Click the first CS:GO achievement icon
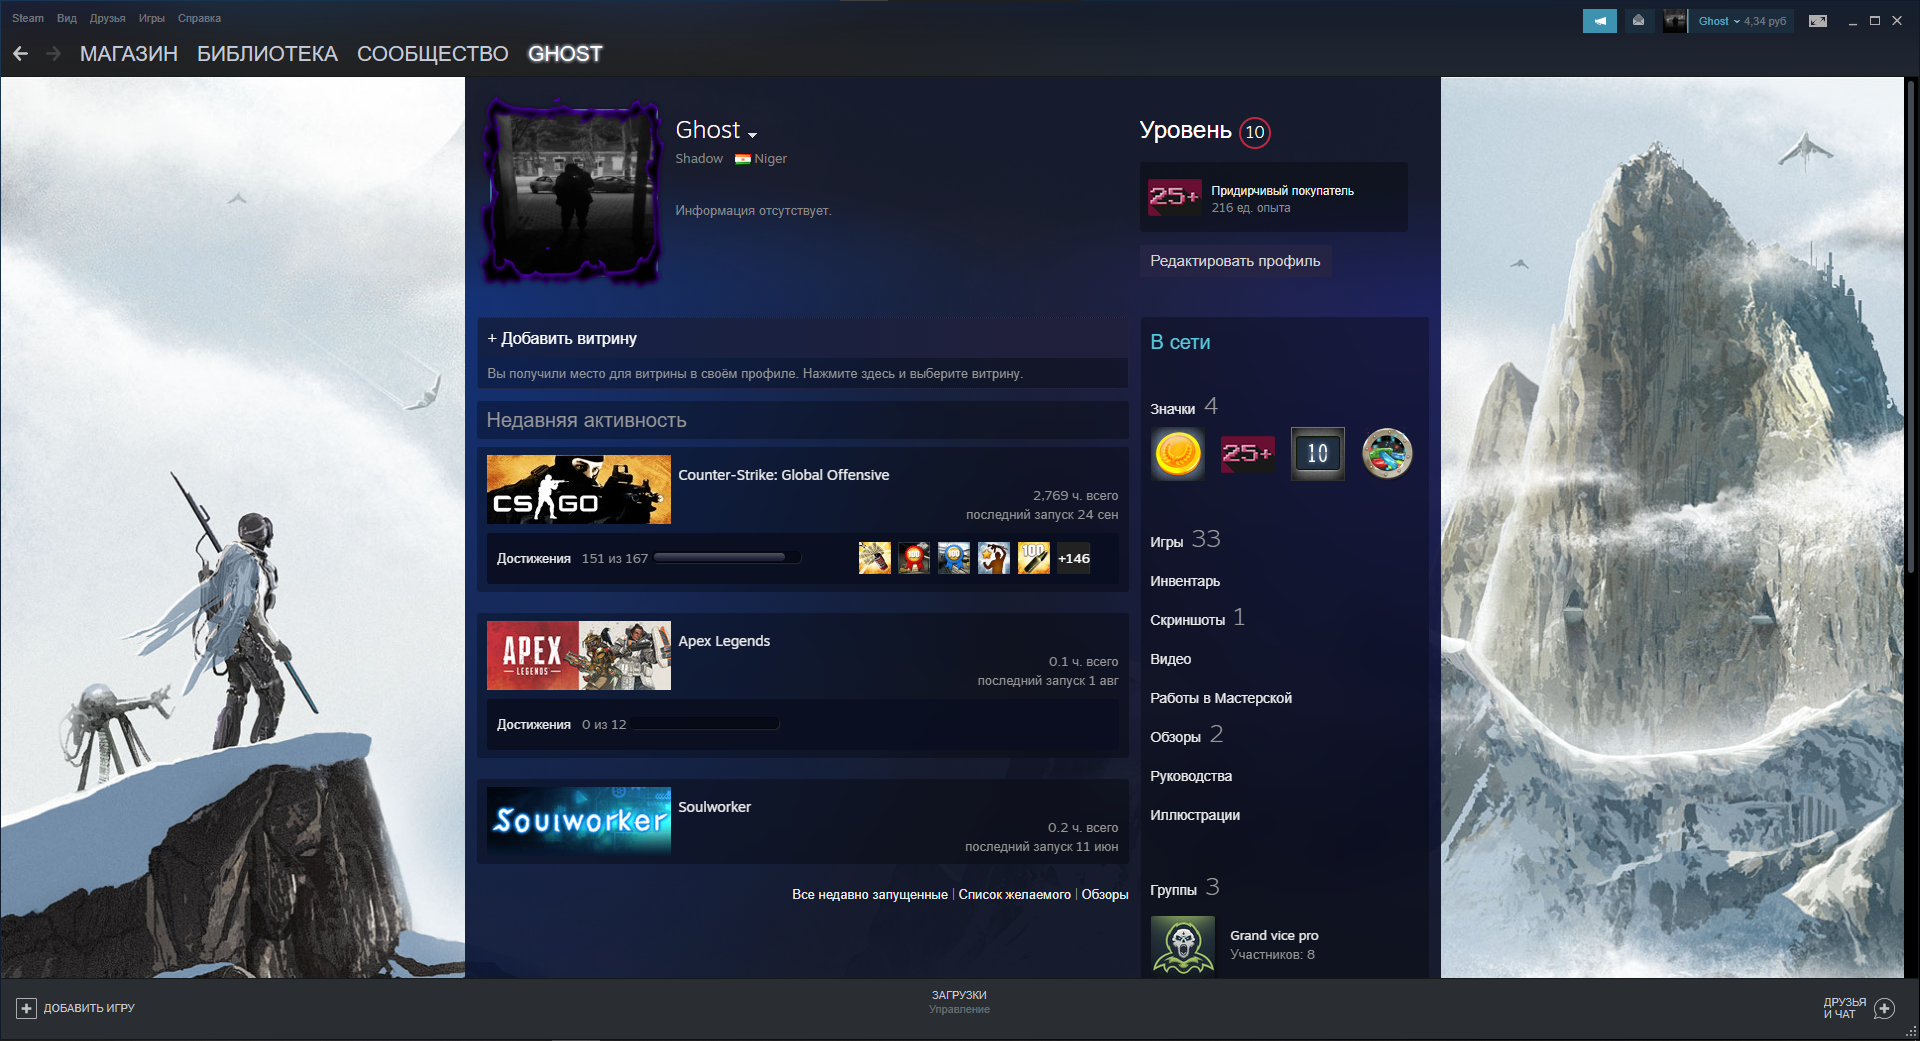The image size is (1920, 1041). [x=875, y=558]
